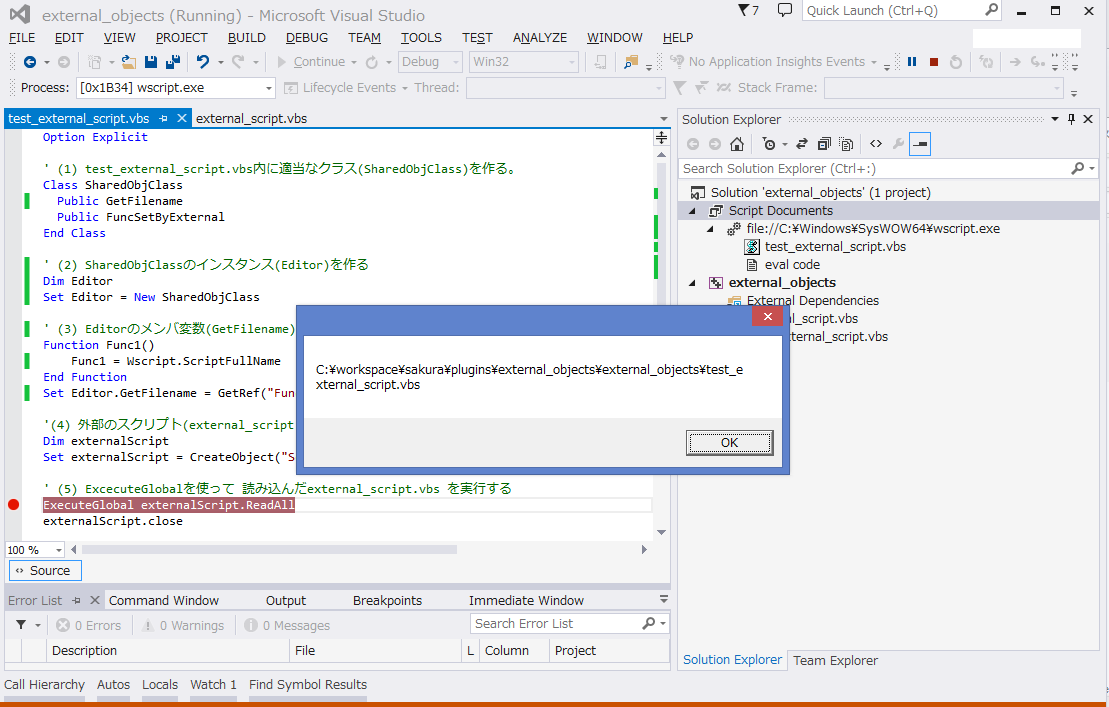Click Break All pause icon in debug toolbar
This screenshot has width=1109, height=707.
pos(911,61)
